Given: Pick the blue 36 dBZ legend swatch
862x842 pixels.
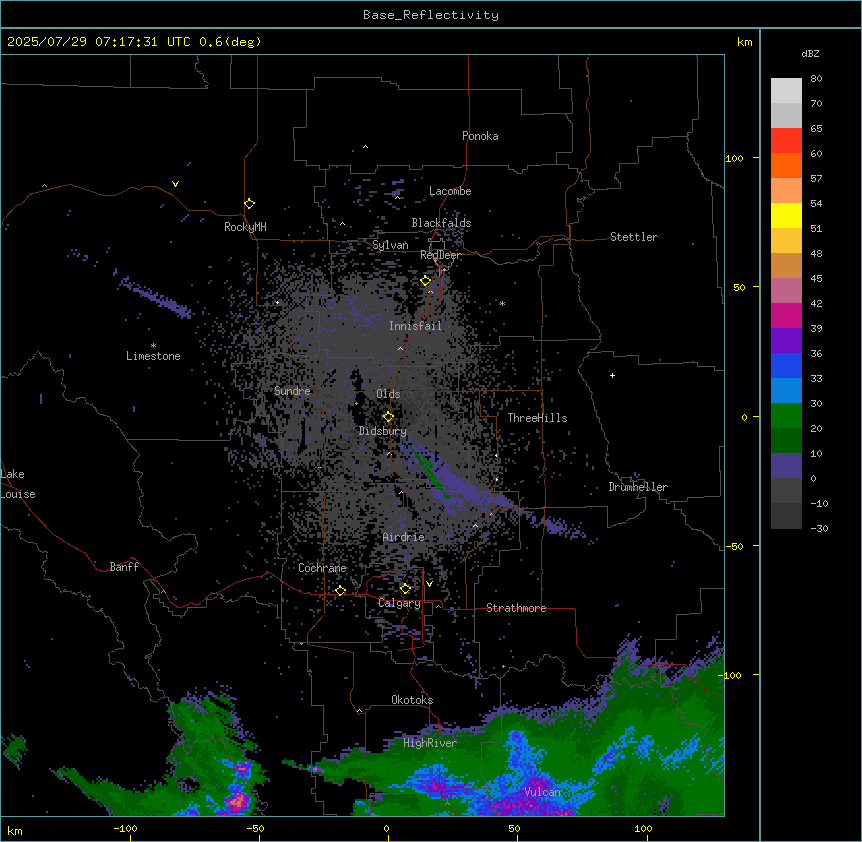Looking at the screenshot, I should coord(786,365).
